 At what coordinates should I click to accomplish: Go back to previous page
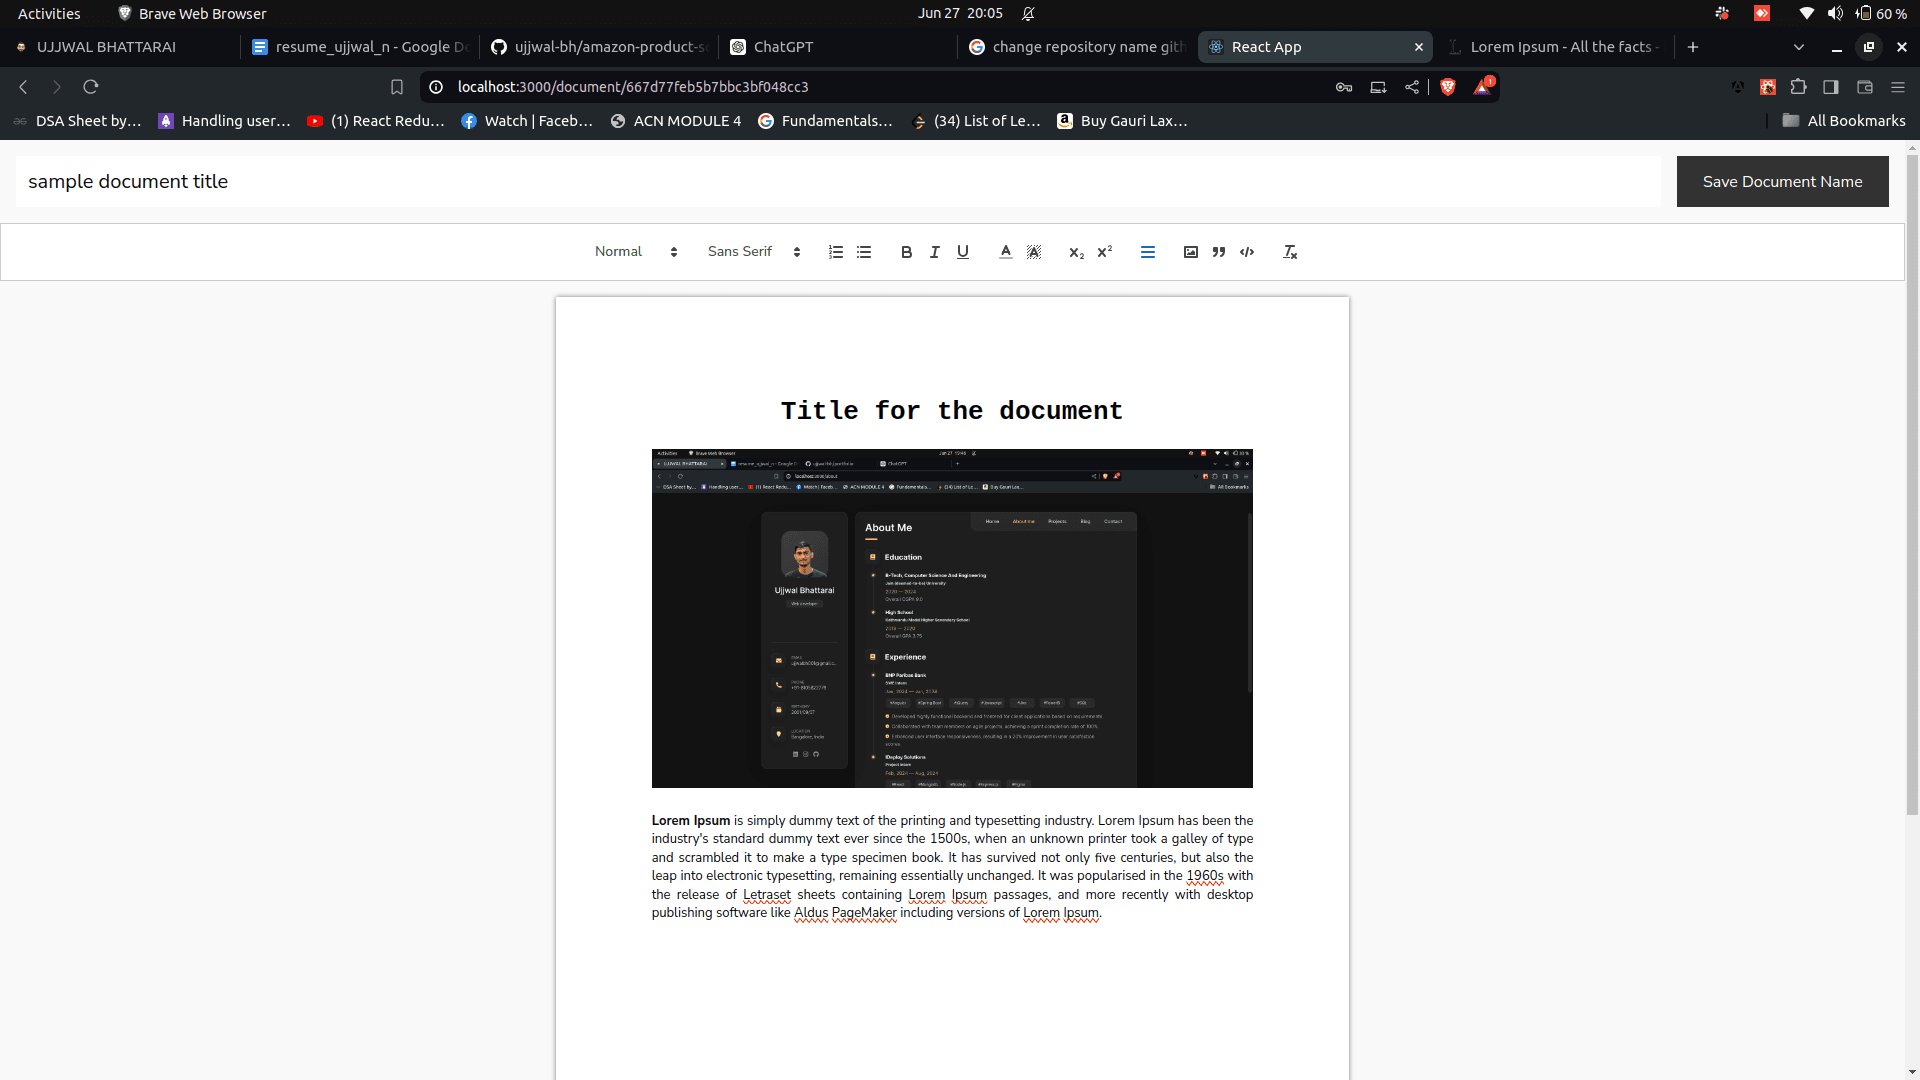(24, 87)
